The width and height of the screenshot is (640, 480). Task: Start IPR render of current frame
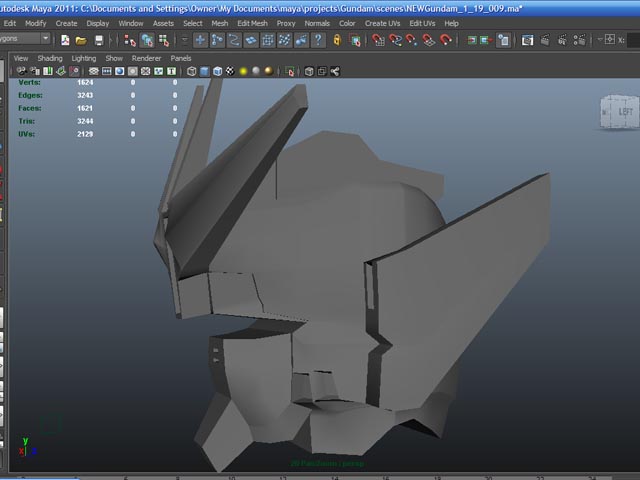(x=562, y=40)
